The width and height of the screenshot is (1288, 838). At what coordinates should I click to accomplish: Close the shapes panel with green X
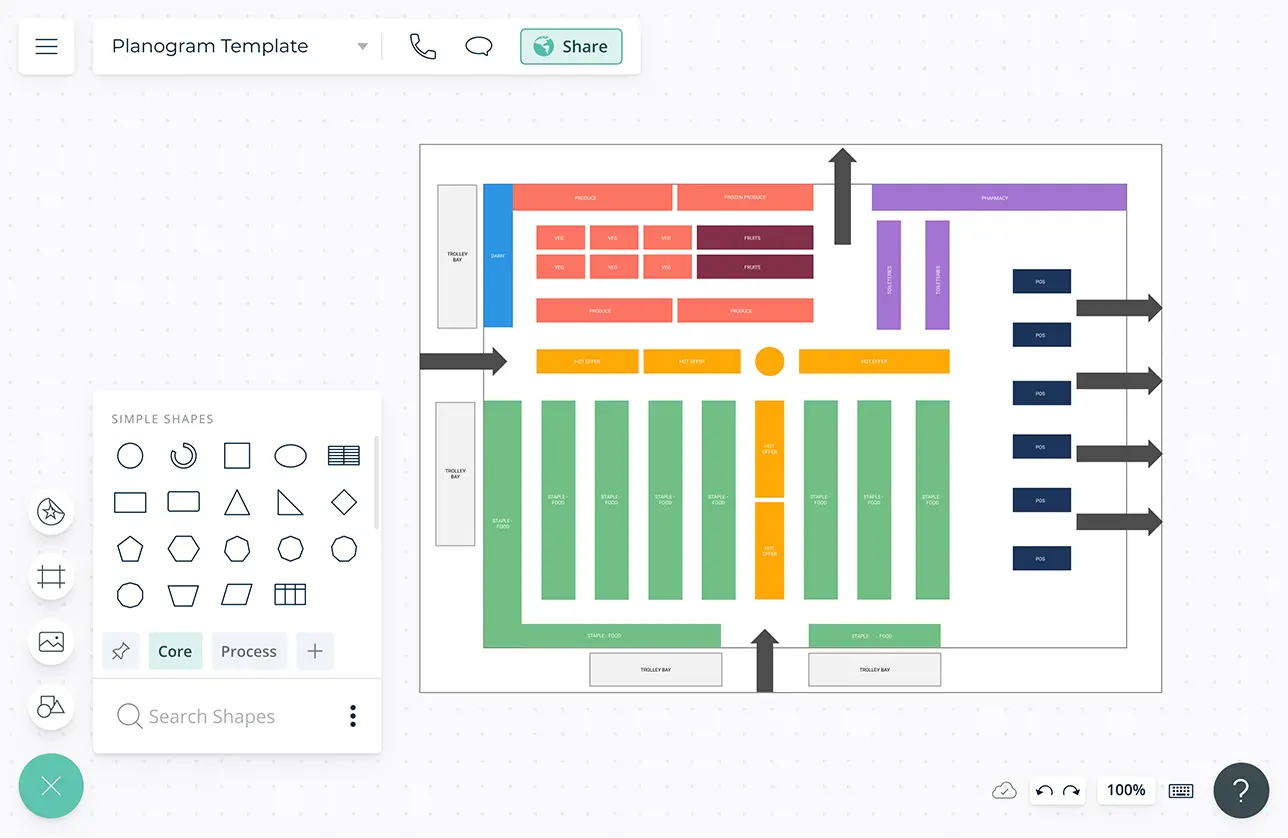51,786
